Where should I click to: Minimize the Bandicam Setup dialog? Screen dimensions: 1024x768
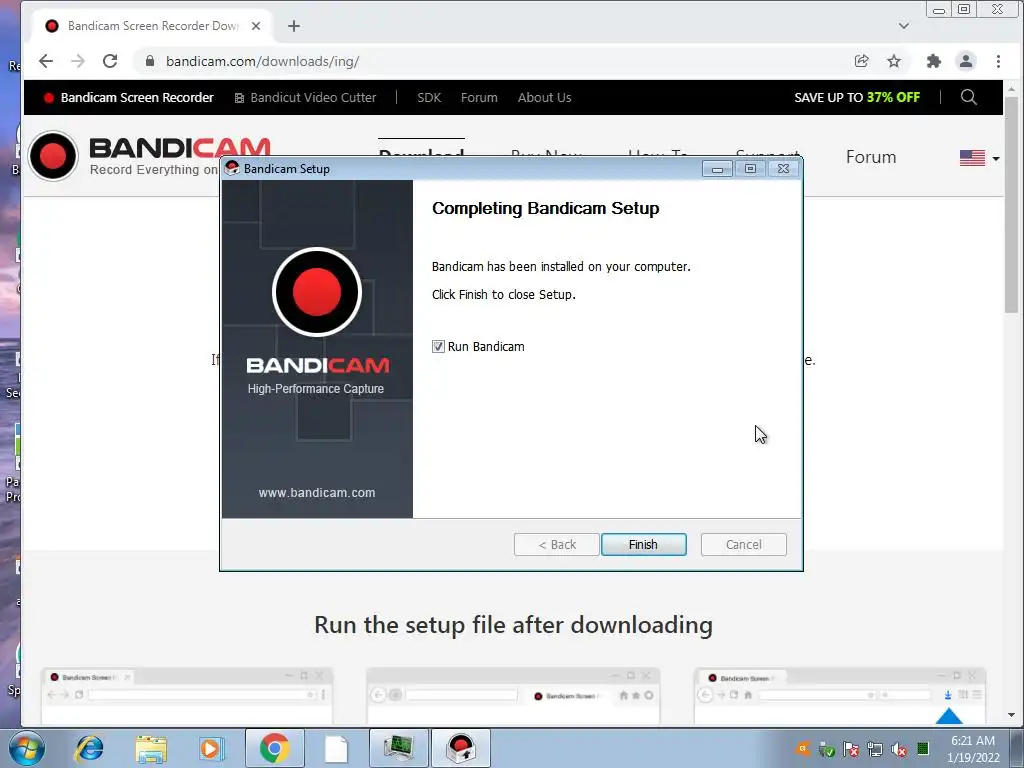pyautogui.click(x=717, y=169)
